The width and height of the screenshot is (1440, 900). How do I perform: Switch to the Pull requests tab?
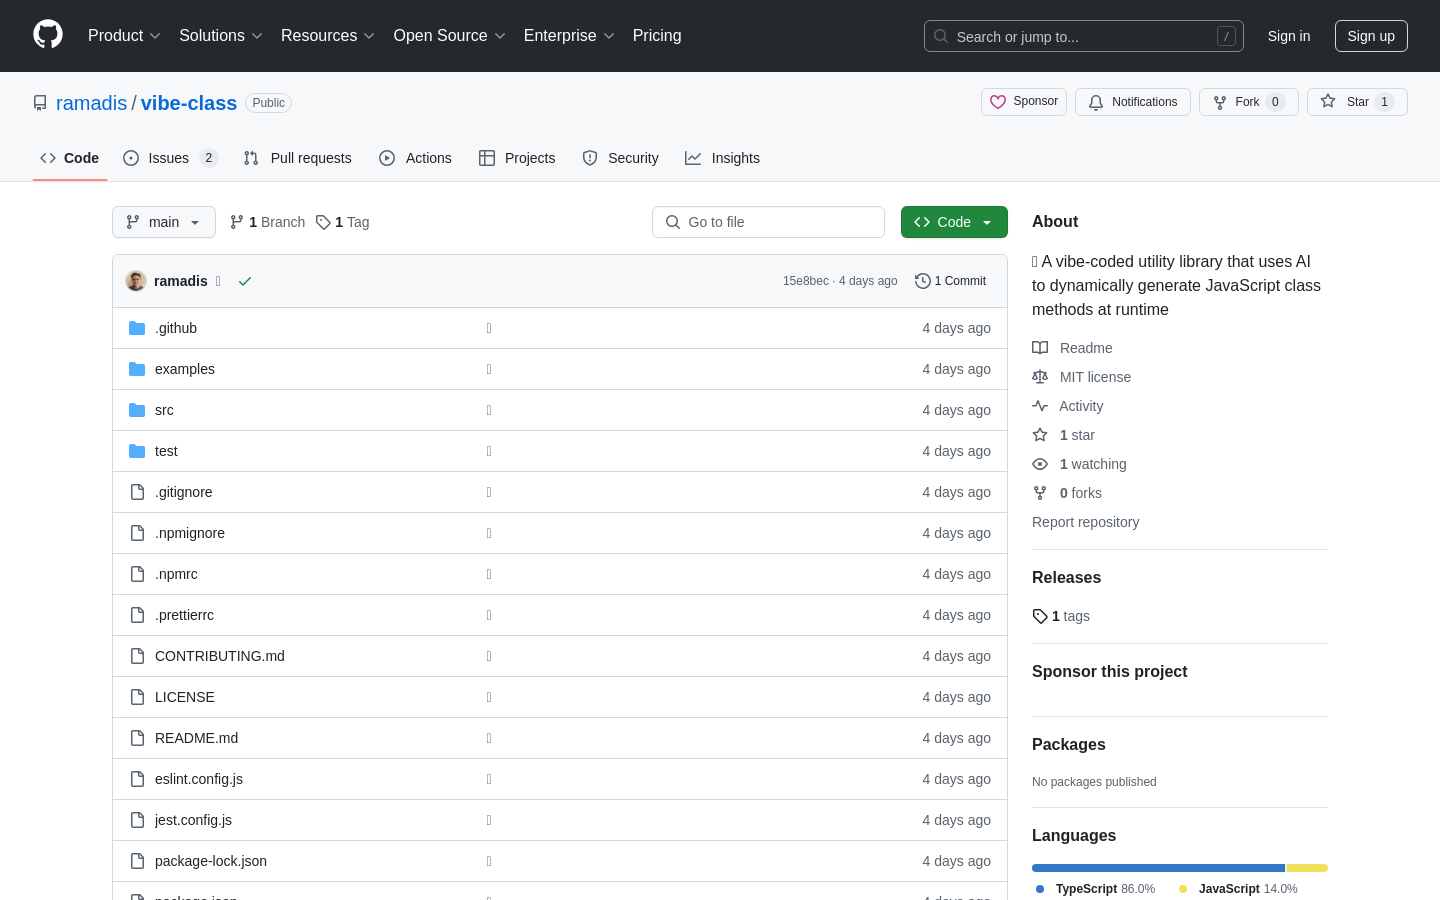tap(298, 158)
